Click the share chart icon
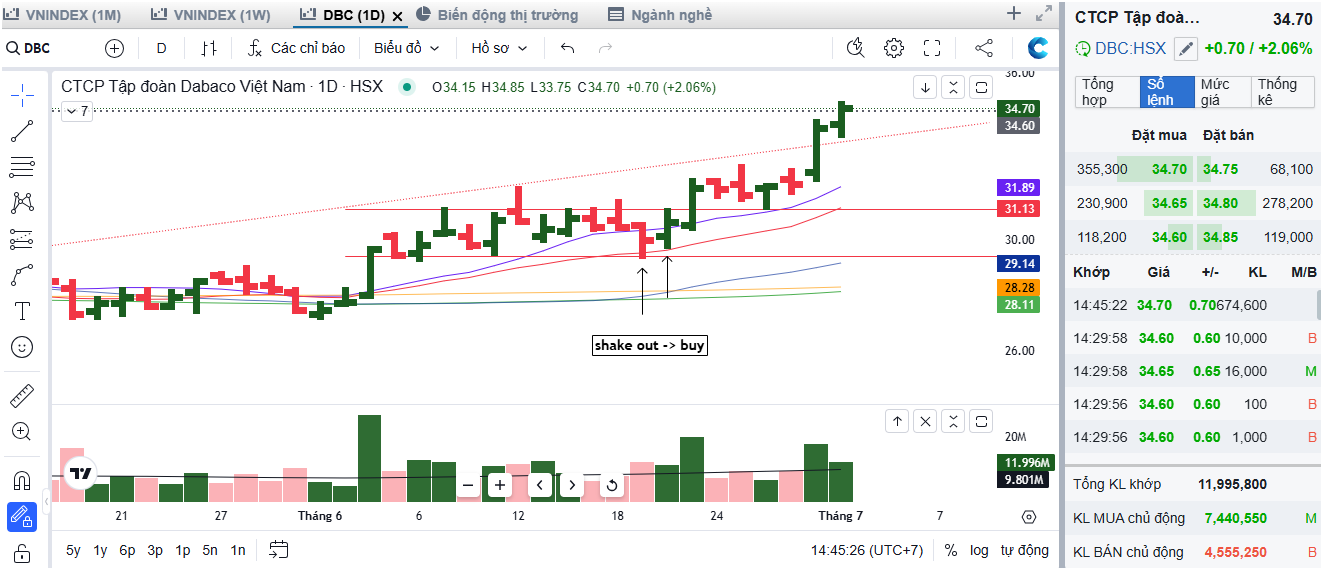 983,48
